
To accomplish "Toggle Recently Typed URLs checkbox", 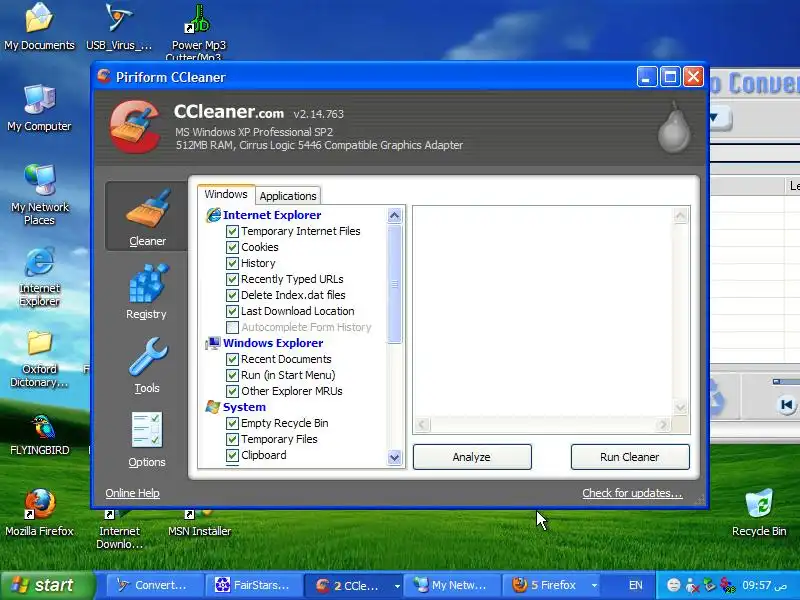I will coord(232,279).
